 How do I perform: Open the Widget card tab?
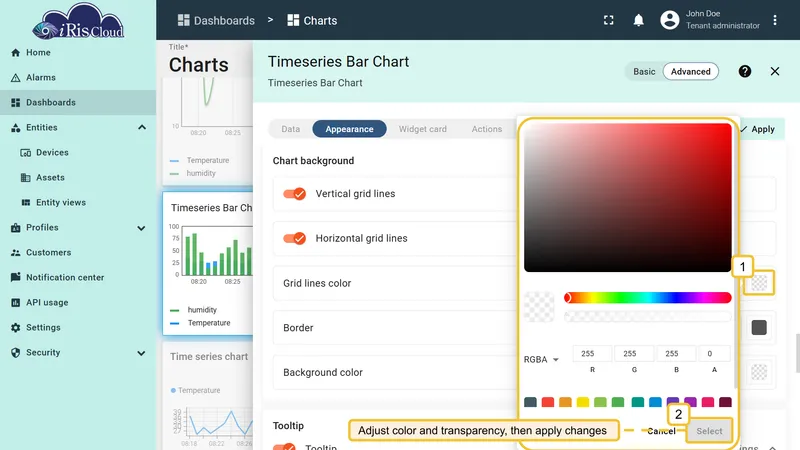click(422, 129)
